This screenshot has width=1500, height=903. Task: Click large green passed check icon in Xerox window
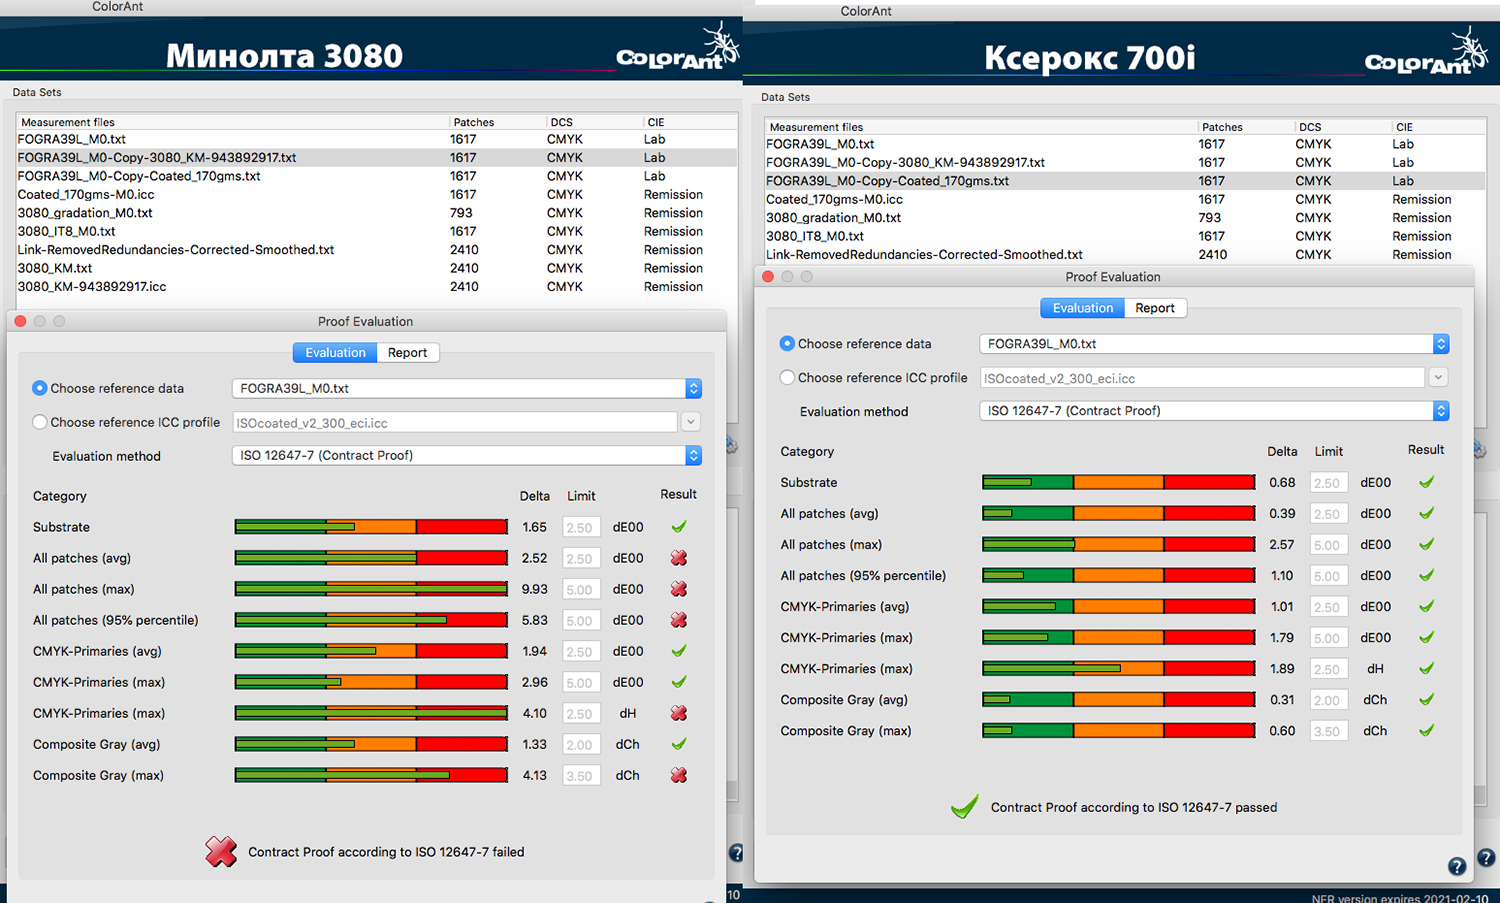tap(965, 806)
